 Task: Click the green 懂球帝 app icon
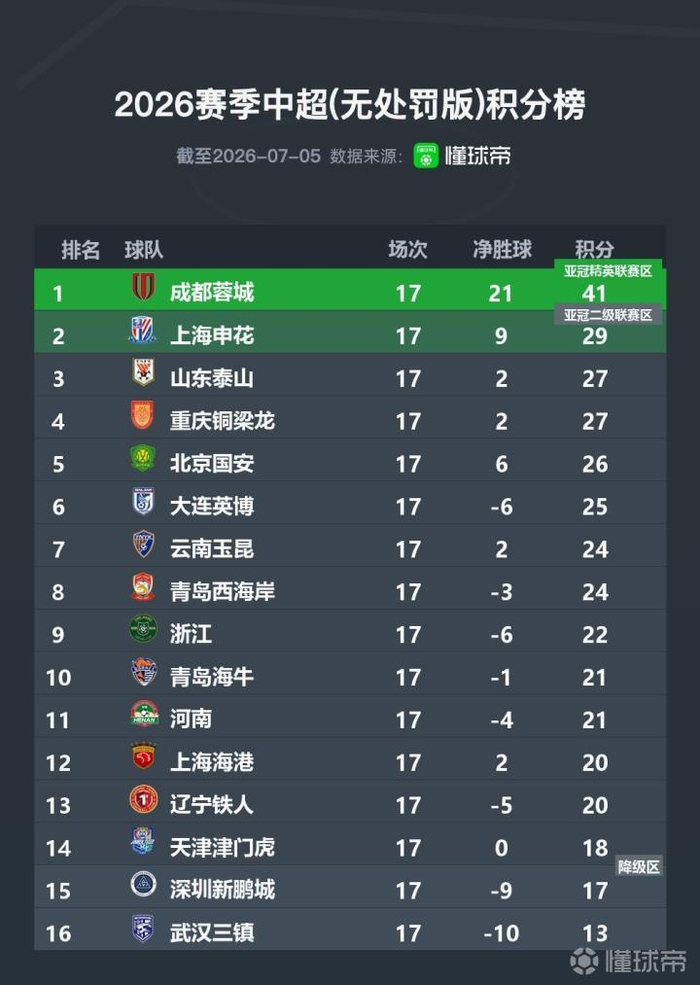tap(425, 156)
